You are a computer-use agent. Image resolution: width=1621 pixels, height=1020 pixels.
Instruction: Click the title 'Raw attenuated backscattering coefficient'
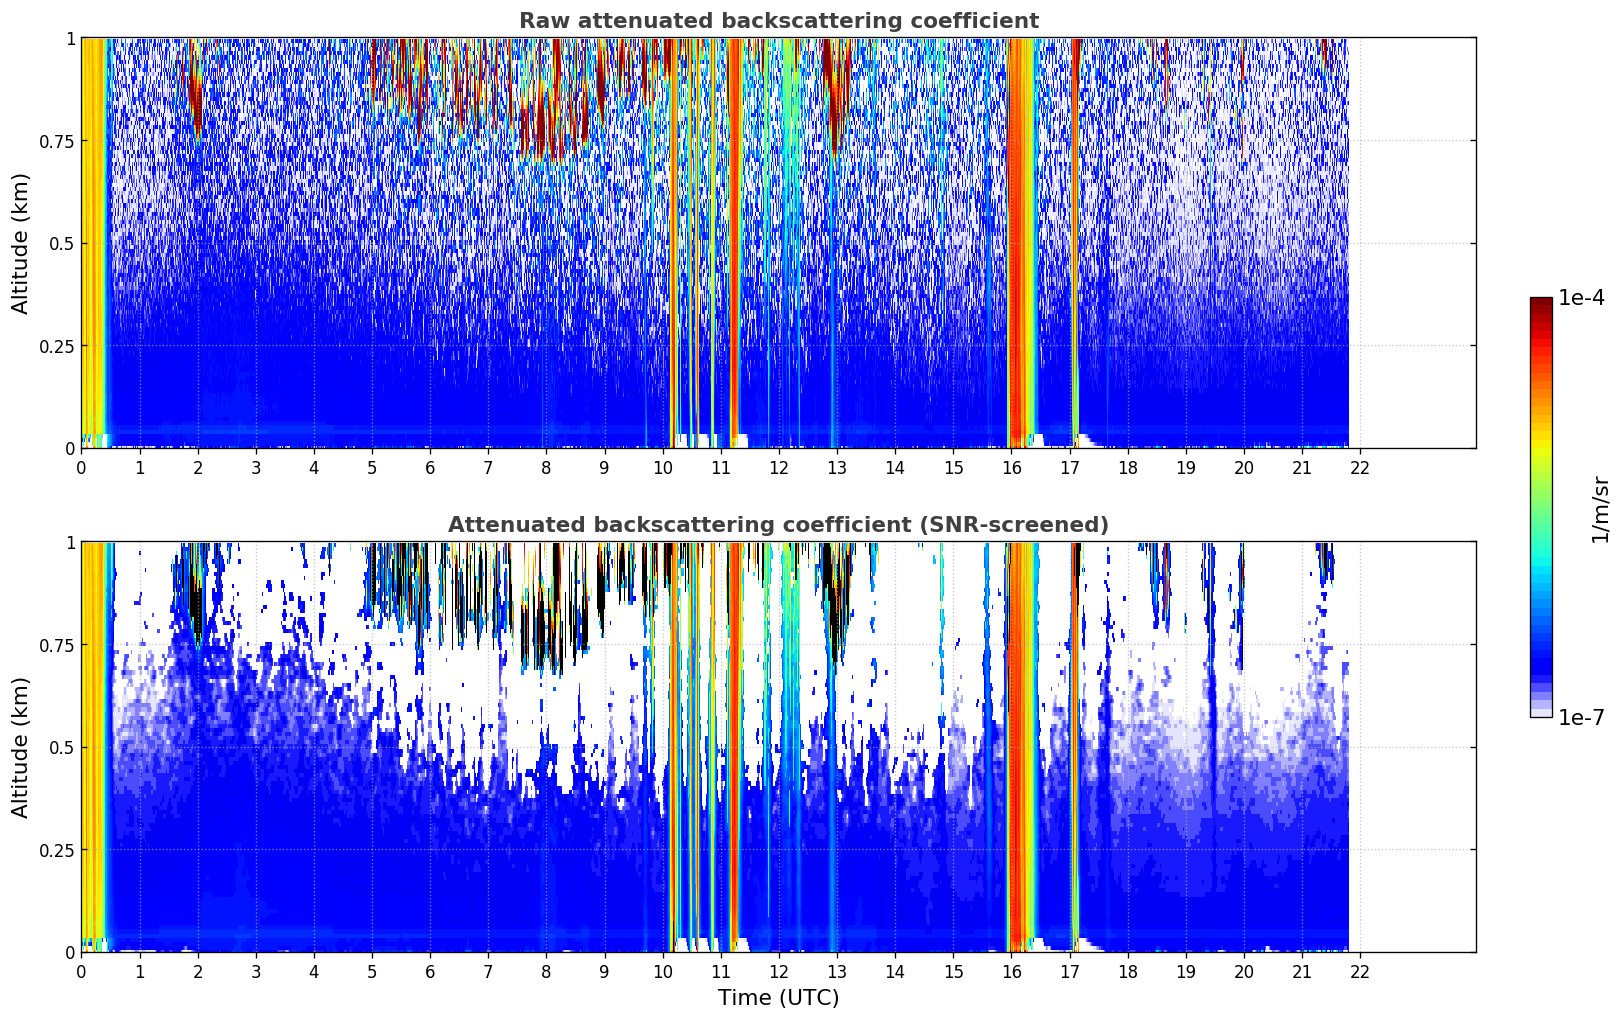778,21
